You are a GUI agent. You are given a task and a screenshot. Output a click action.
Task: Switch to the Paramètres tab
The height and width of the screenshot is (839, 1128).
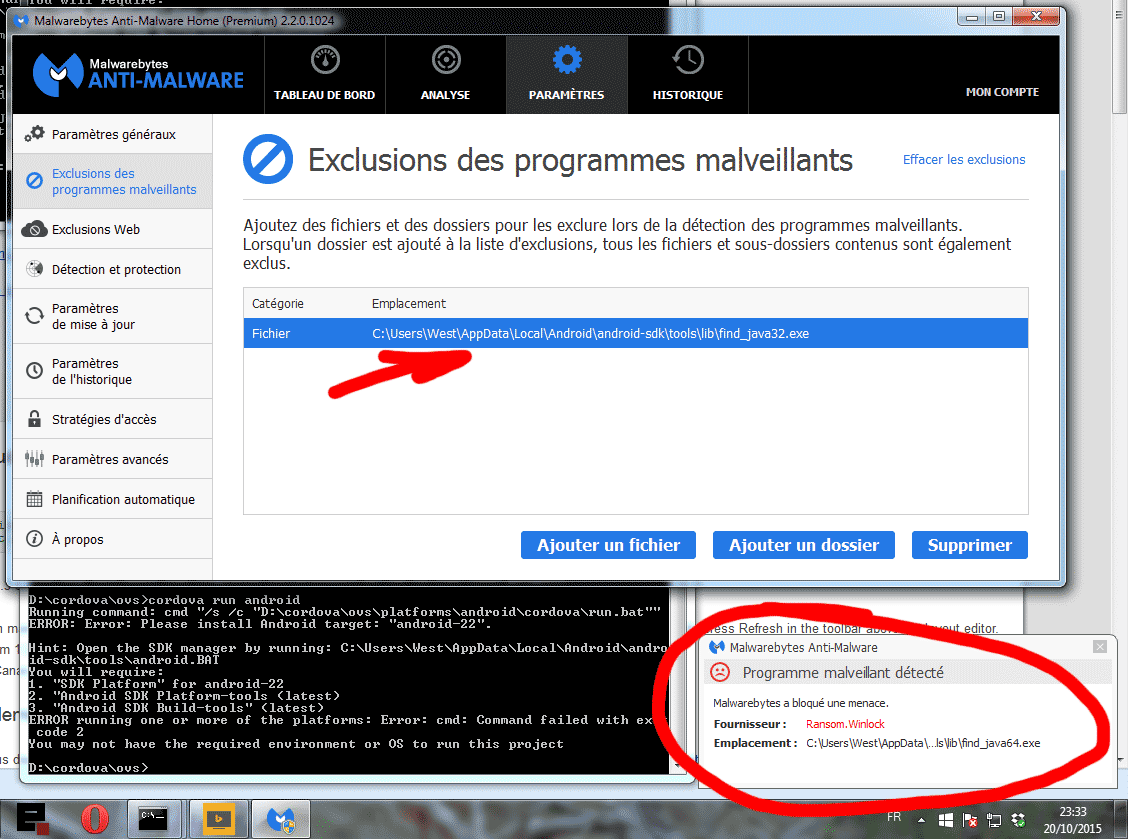pyautogui.click(x=566, y=75)
